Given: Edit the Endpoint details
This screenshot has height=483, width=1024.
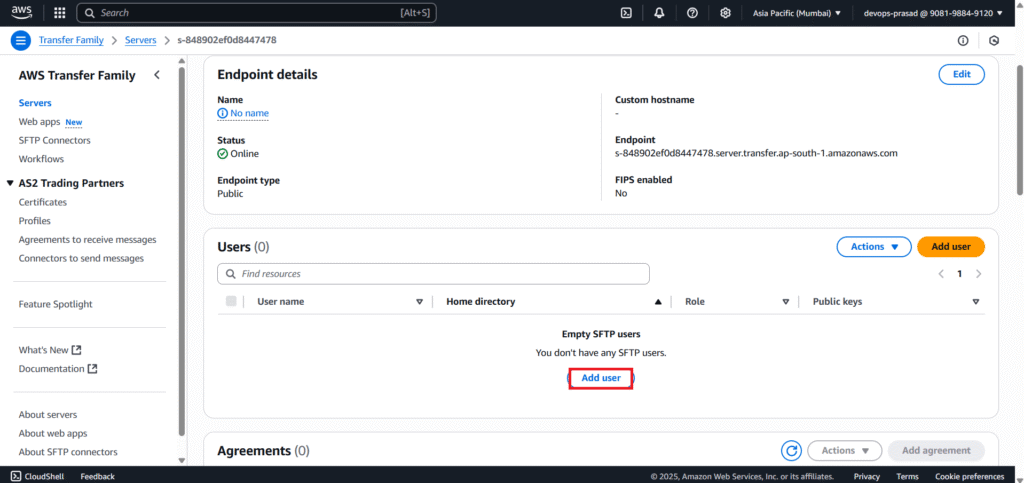Looking at the screenshot, I should [x=961, y=74].
